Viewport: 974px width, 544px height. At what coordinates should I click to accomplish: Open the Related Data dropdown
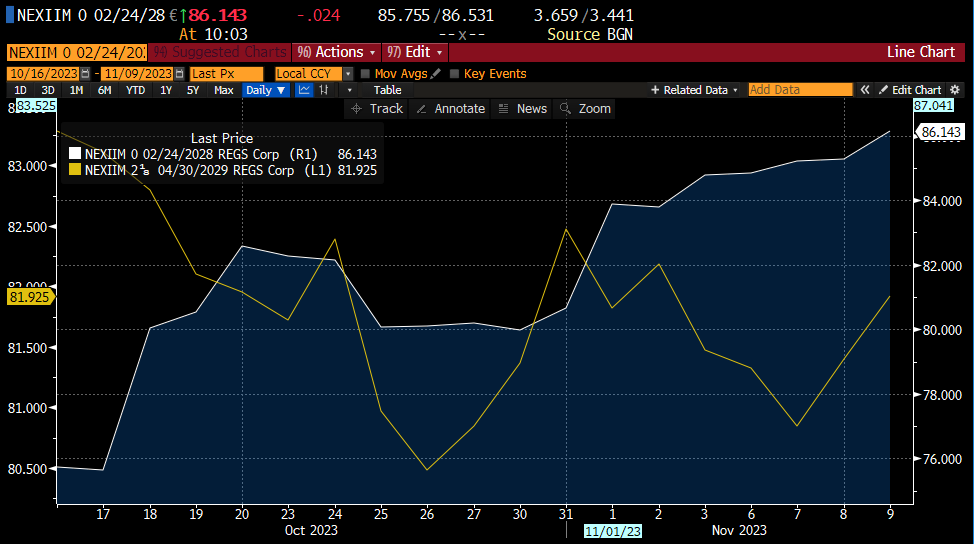[x=695, y=90]
